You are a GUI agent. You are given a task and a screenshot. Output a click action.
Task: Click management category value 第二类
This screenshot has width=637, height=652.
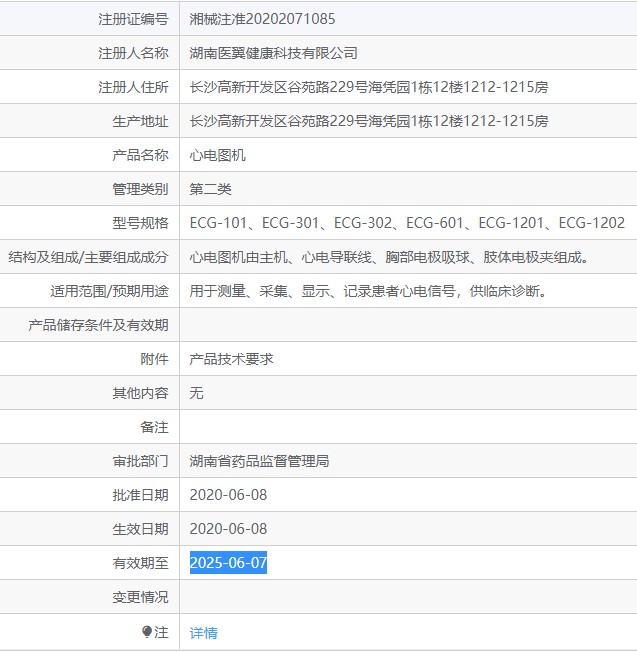point(210,189)
